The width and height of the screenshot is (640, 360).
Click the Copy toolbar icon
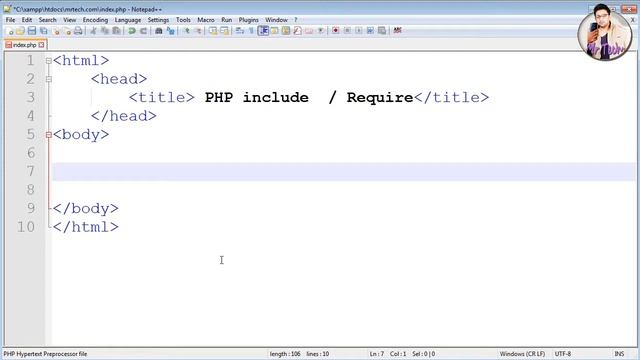pos(105,31)
